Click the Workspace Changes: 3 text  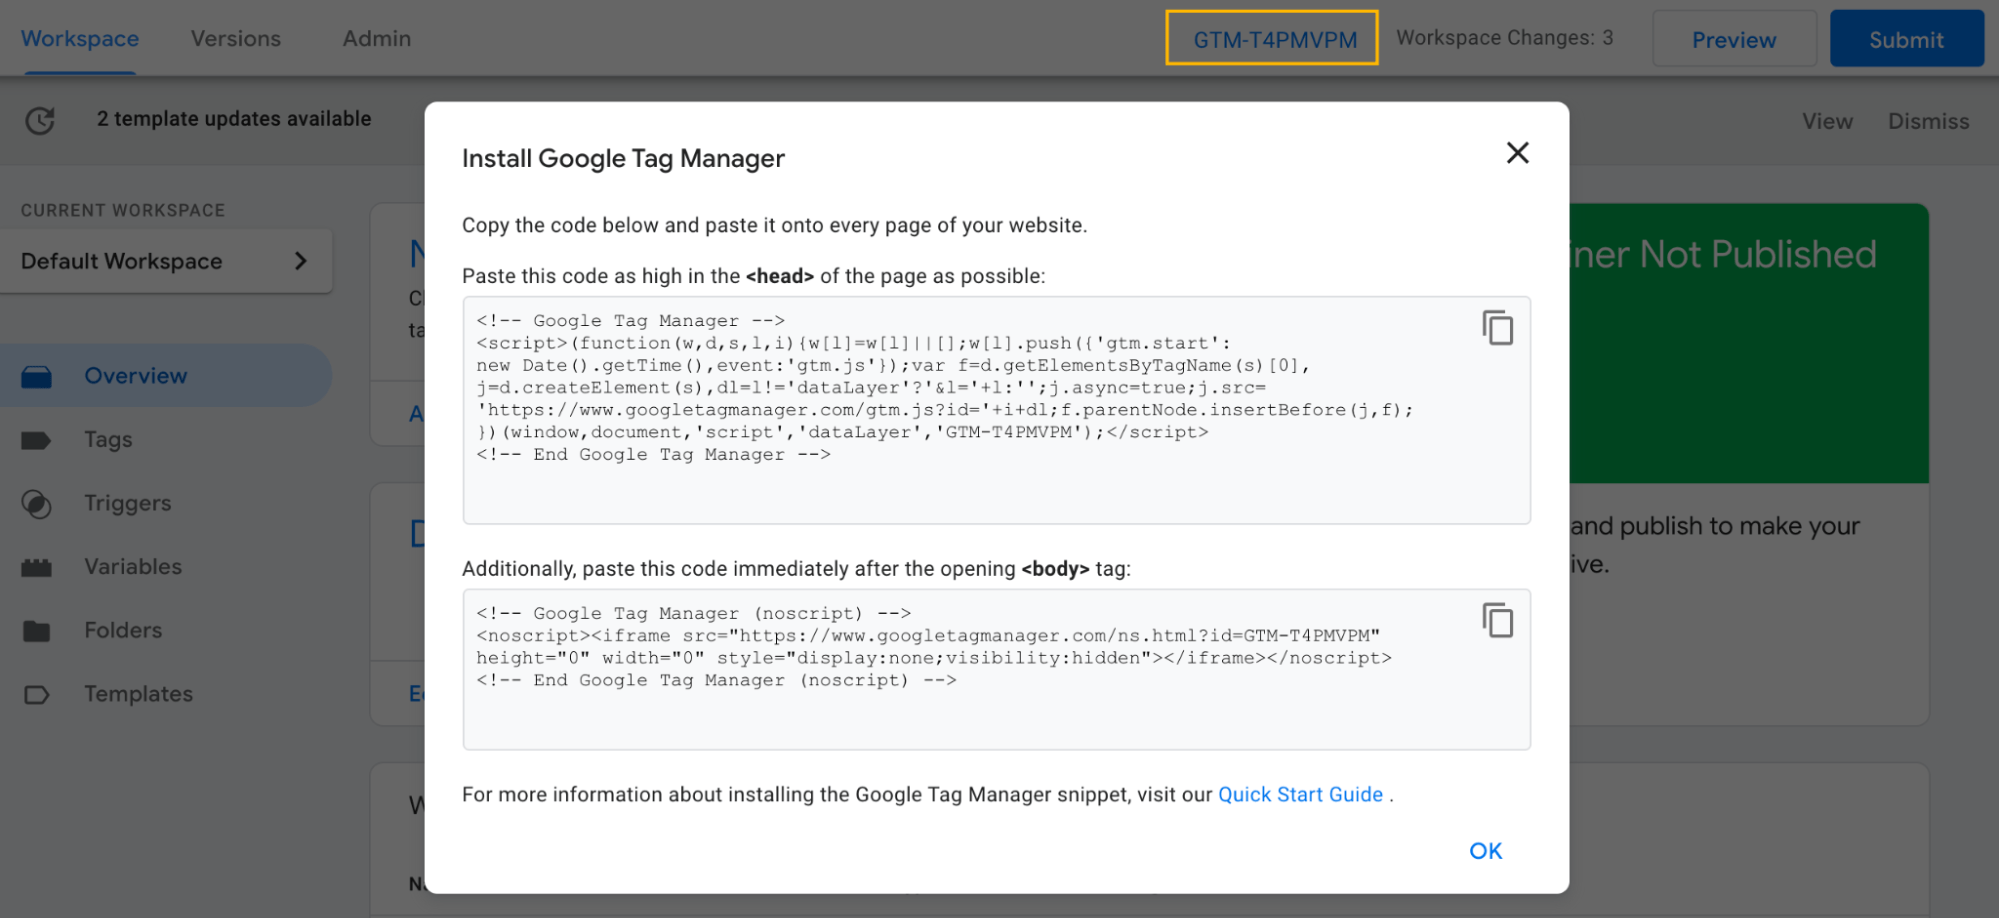[1505, 38]
